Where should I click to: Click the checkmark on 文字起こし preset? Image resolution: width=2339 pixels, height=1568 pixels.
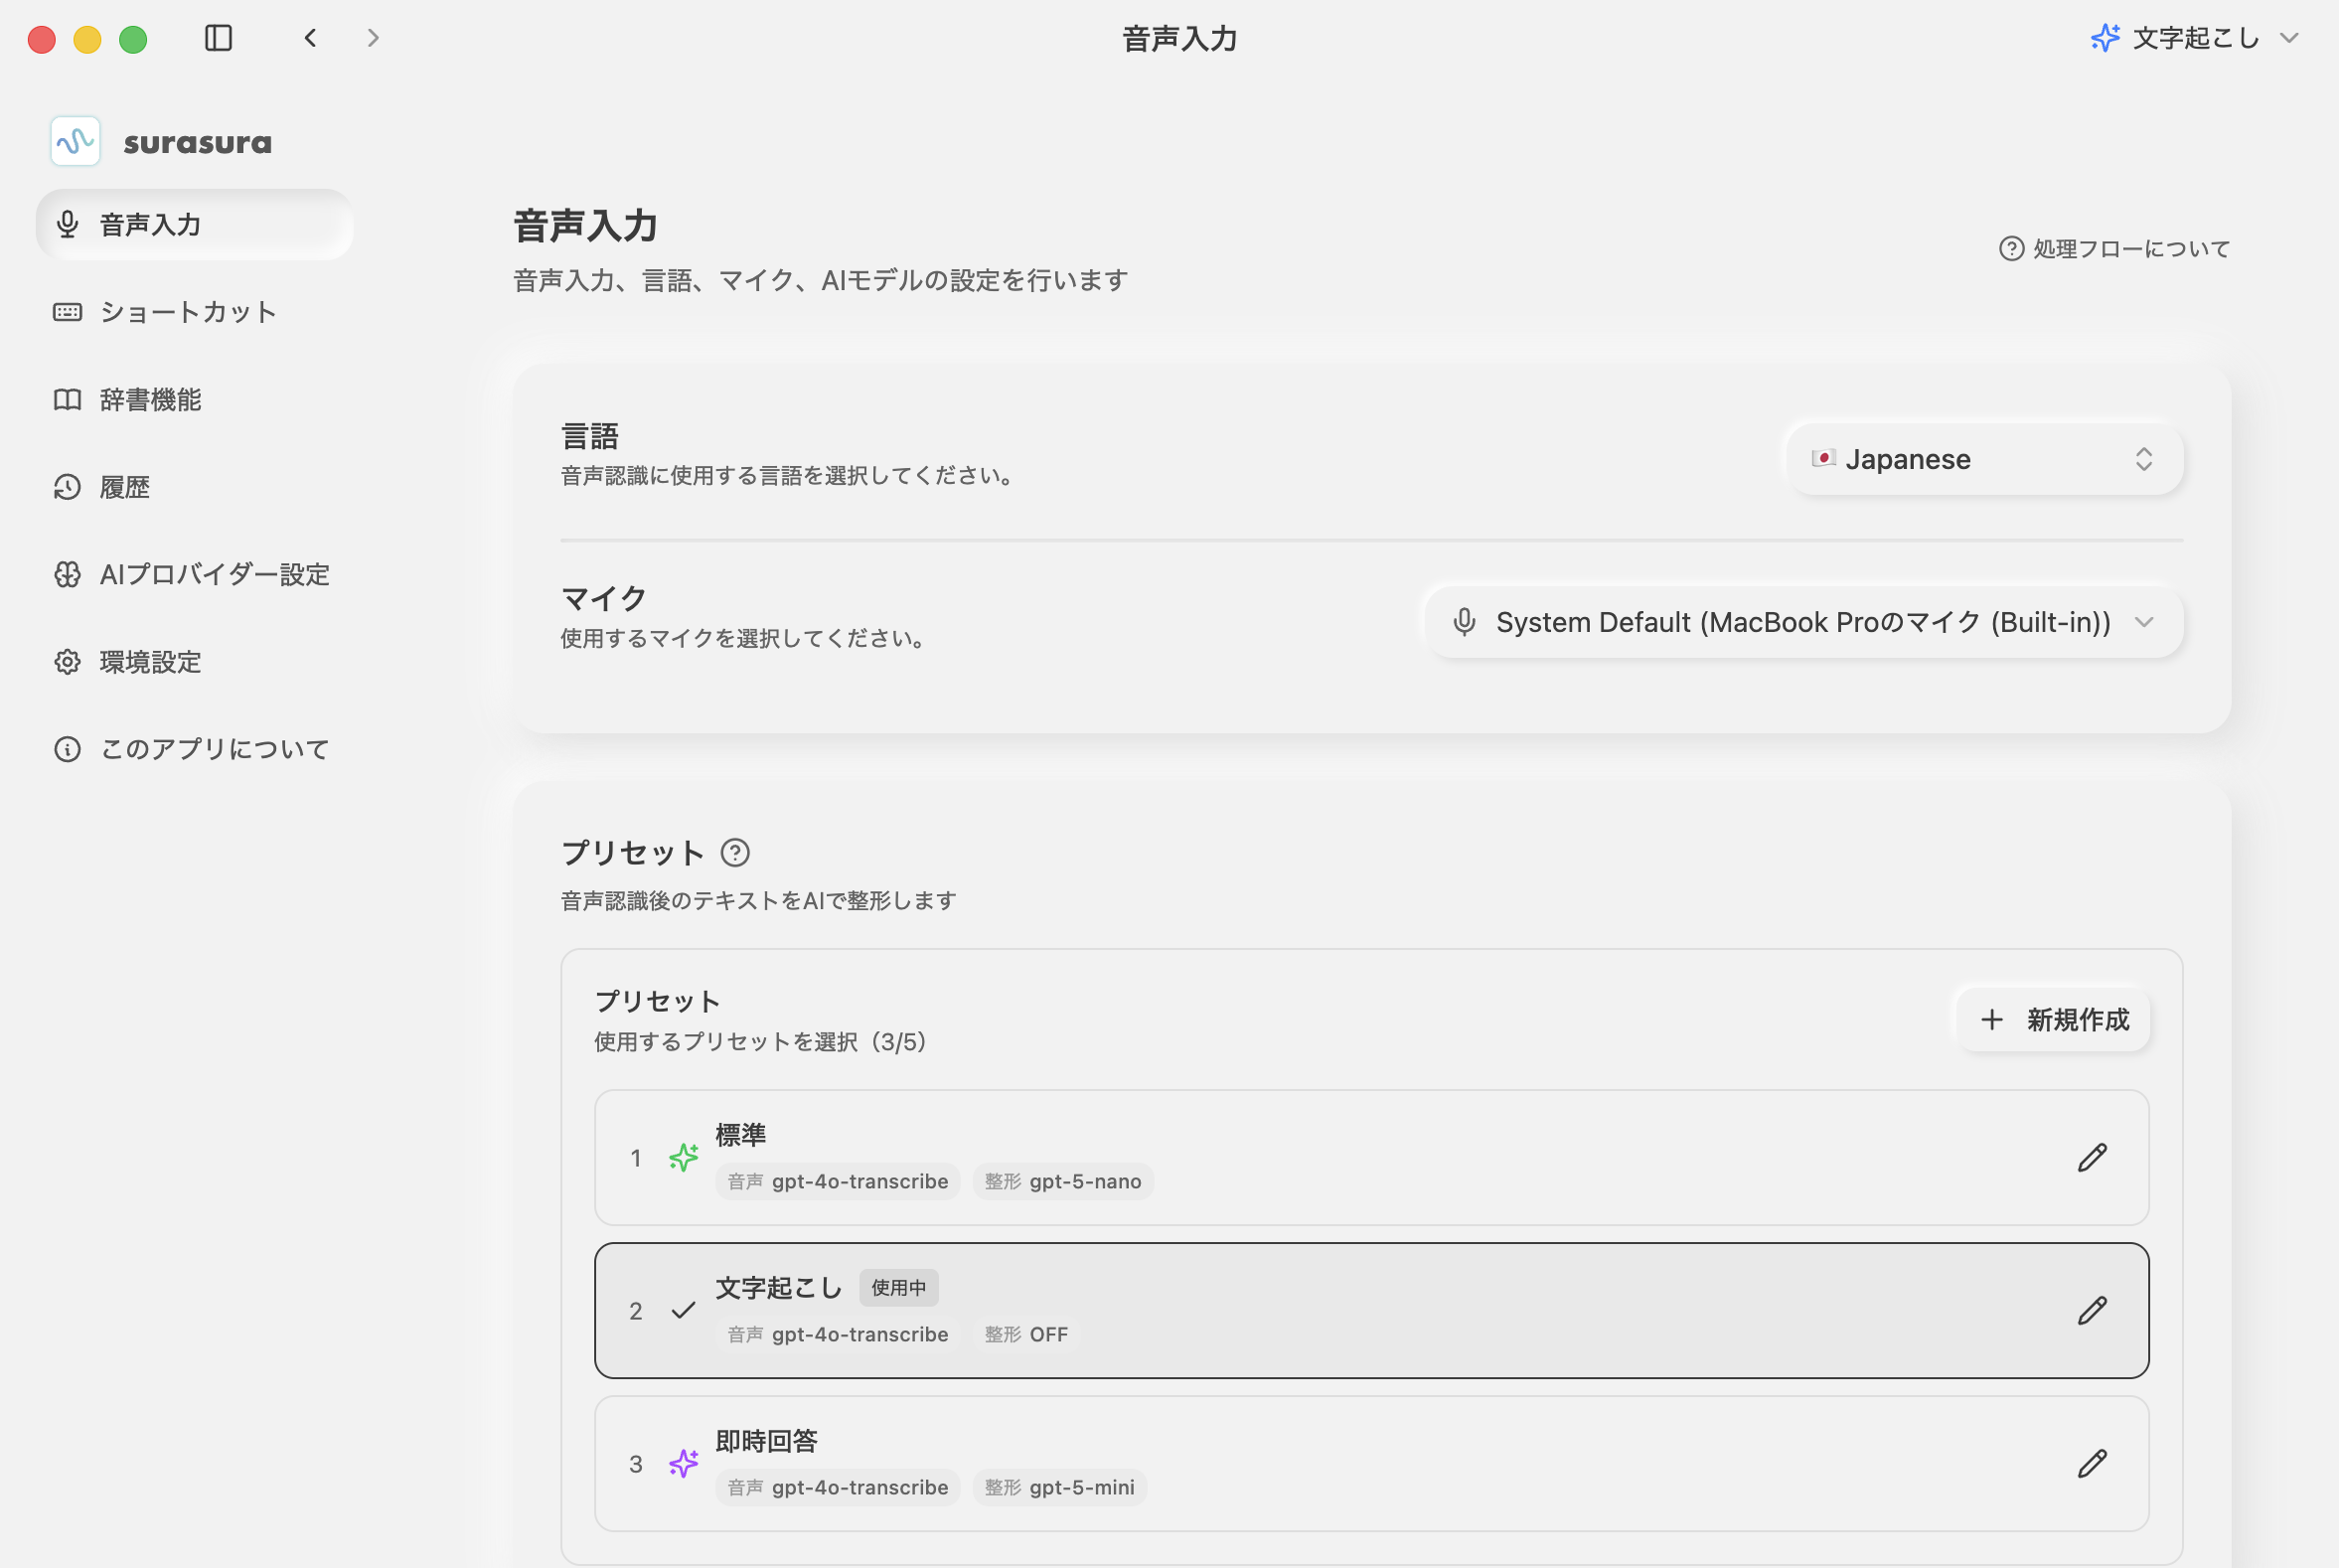coord(684,1310)
